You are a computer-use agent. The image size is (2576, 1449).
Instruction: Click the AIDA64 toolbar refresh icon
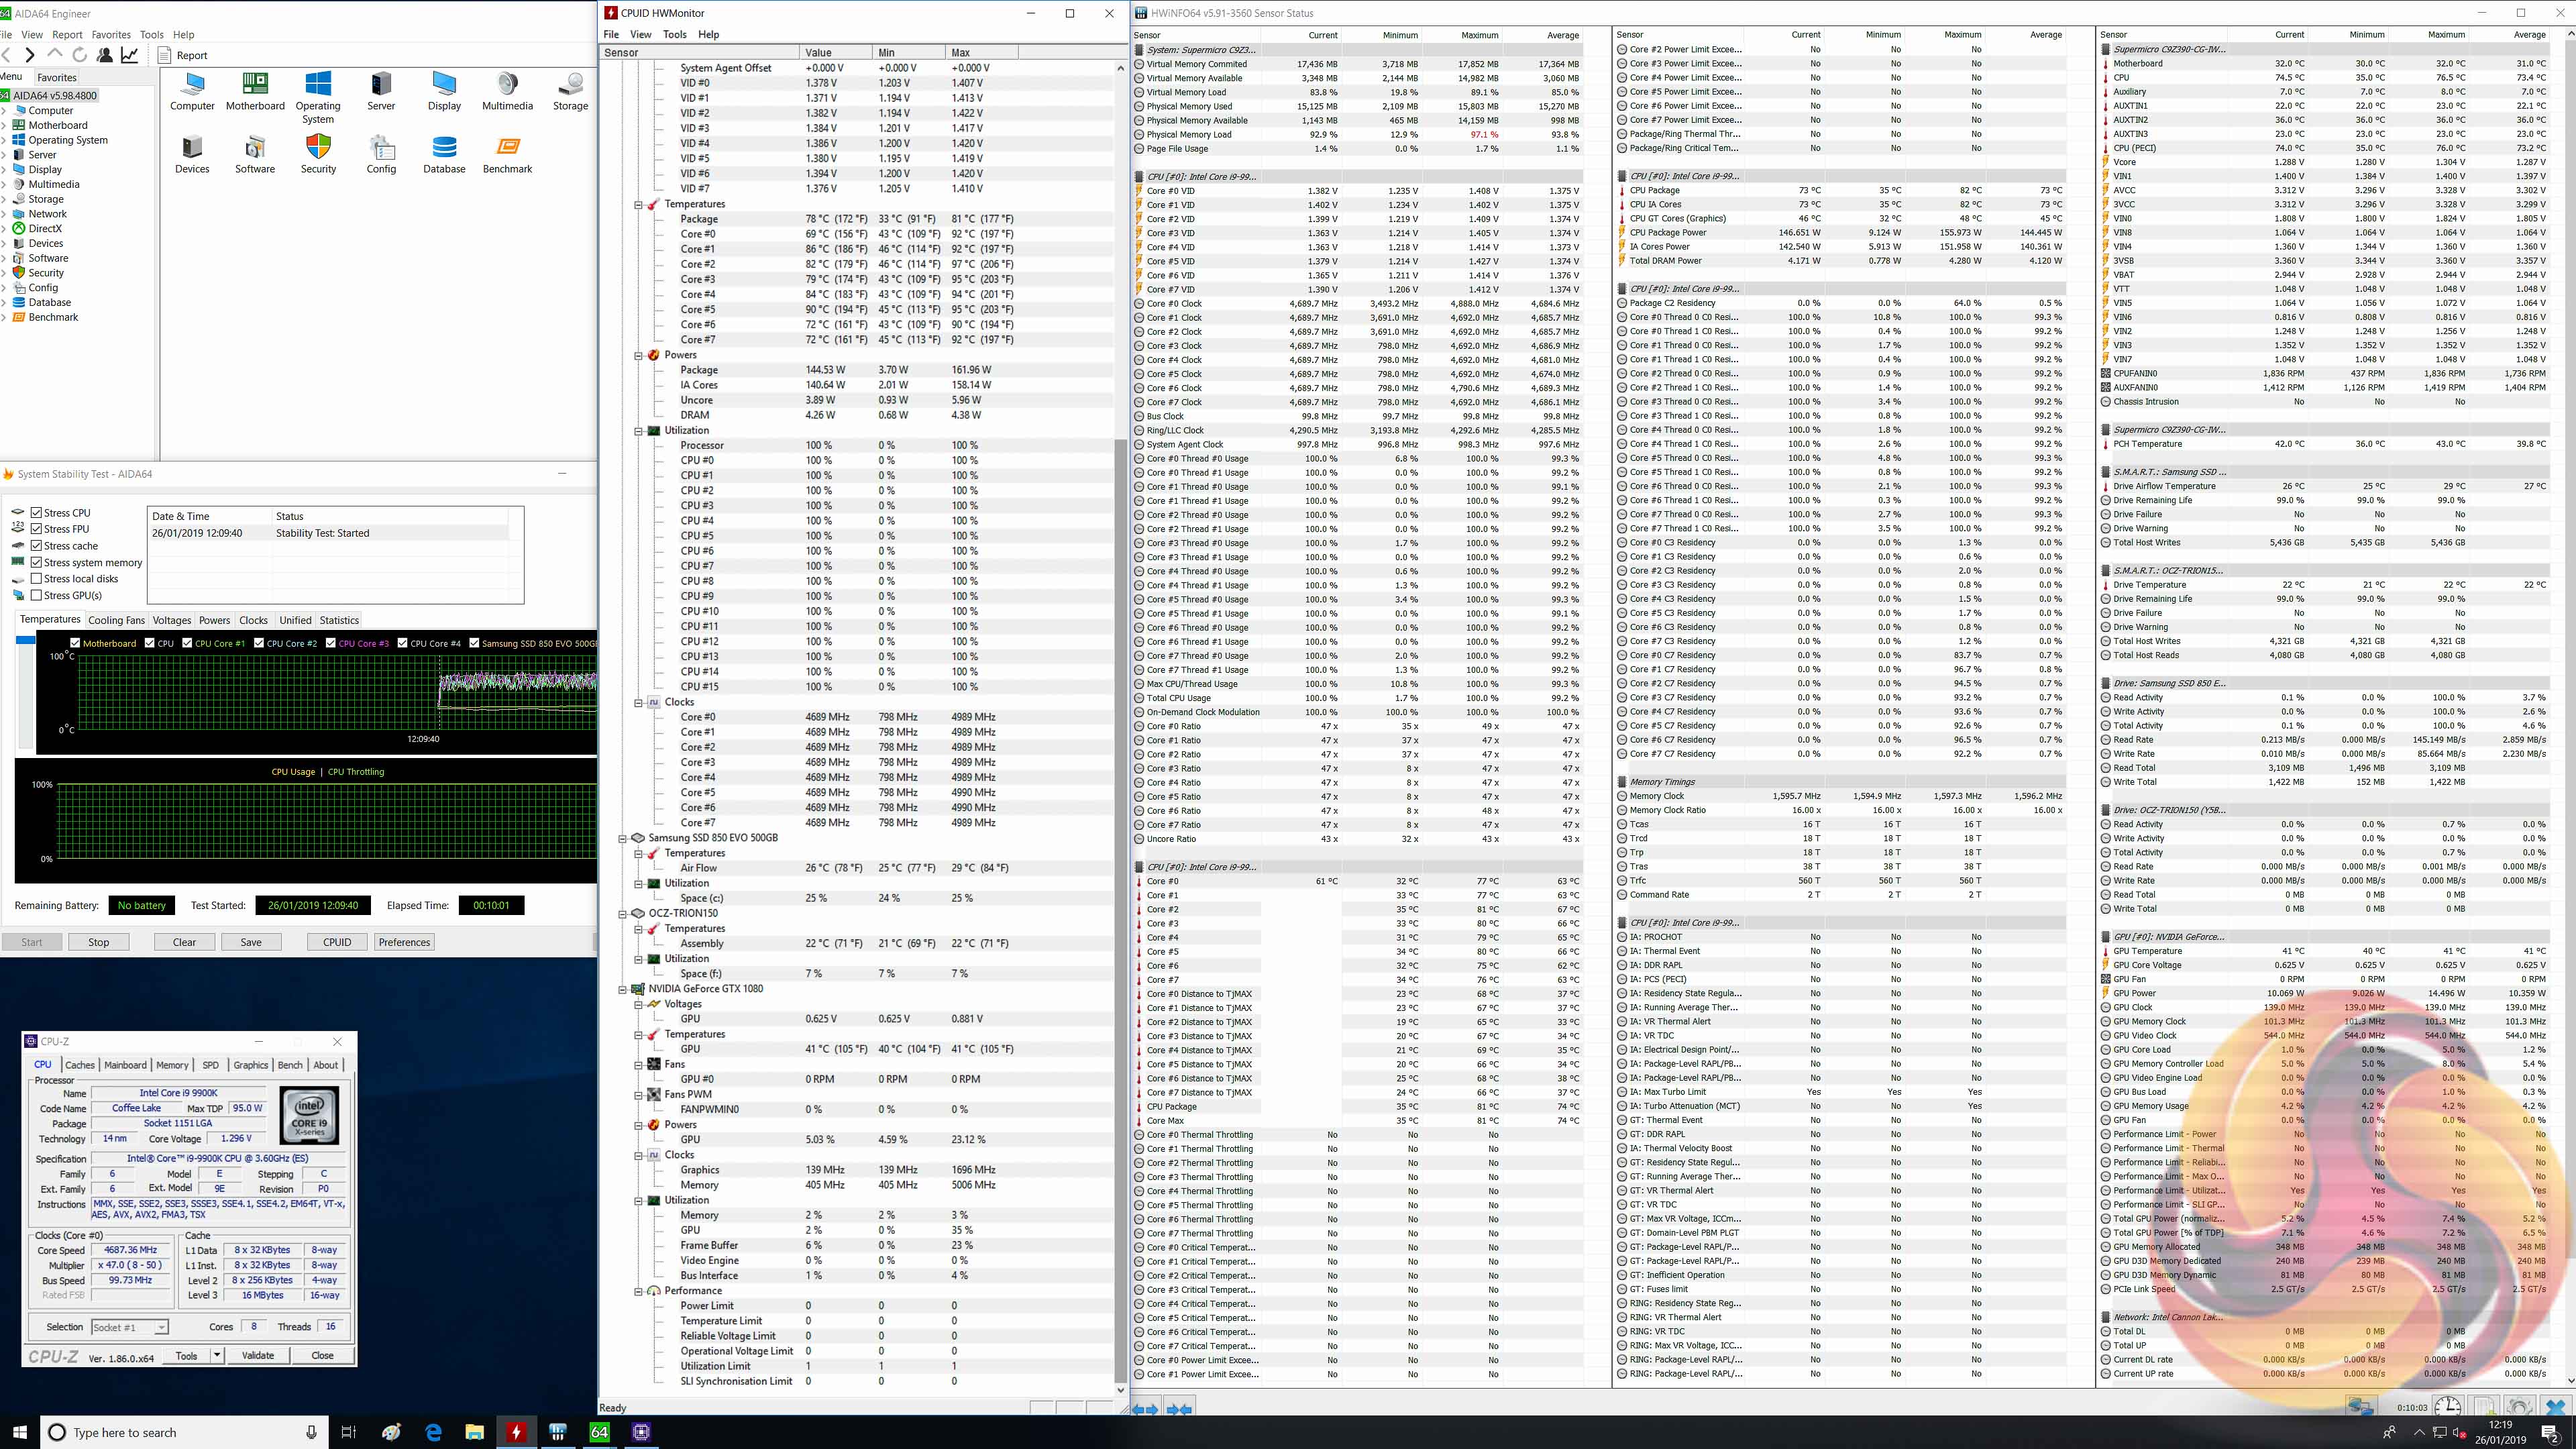pyautogui.click(x=80, y=55)
